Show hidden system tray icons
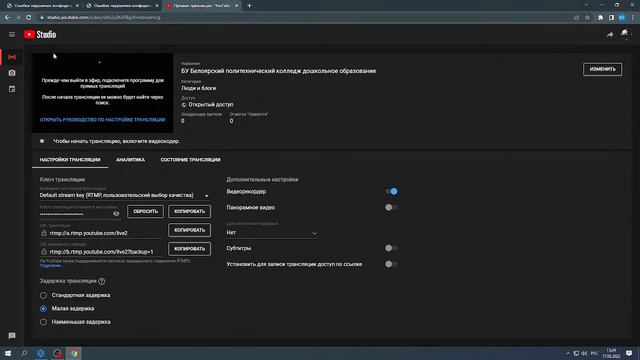 point(568,353)
